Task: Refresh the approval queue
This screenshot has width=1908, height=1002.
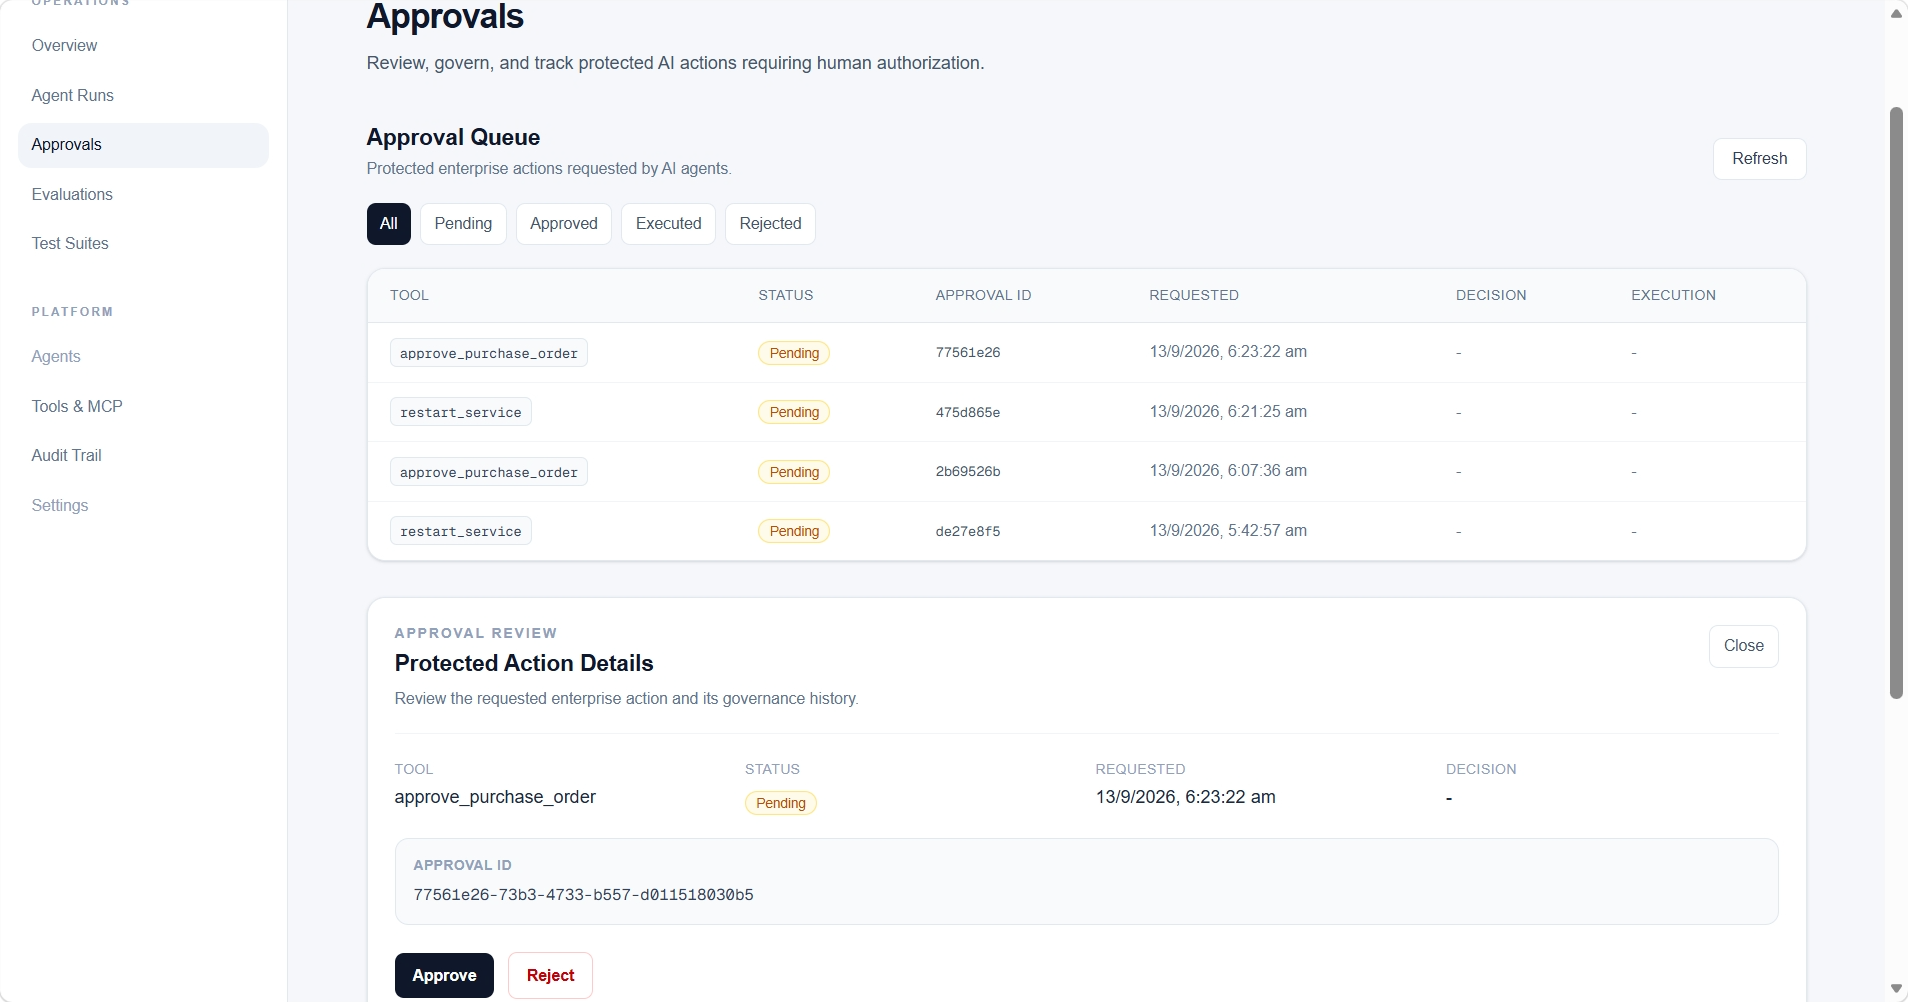Action: pos(1759,159)
